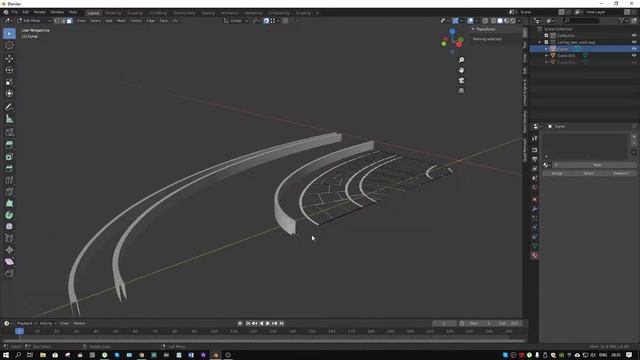Switch to solid viewport shading
The height and width of the screenshot is (360, 640).
coord(500,20)
